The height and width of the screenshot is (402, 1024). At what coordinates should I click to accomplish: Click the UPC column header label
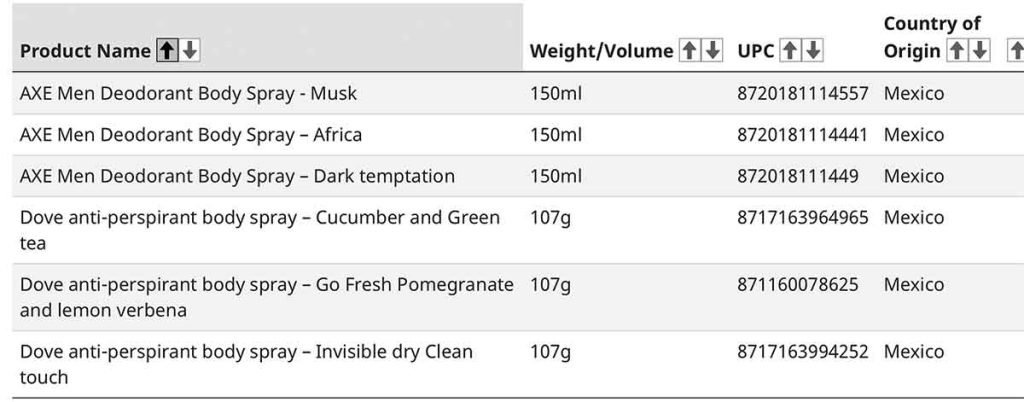click(755, 51)
